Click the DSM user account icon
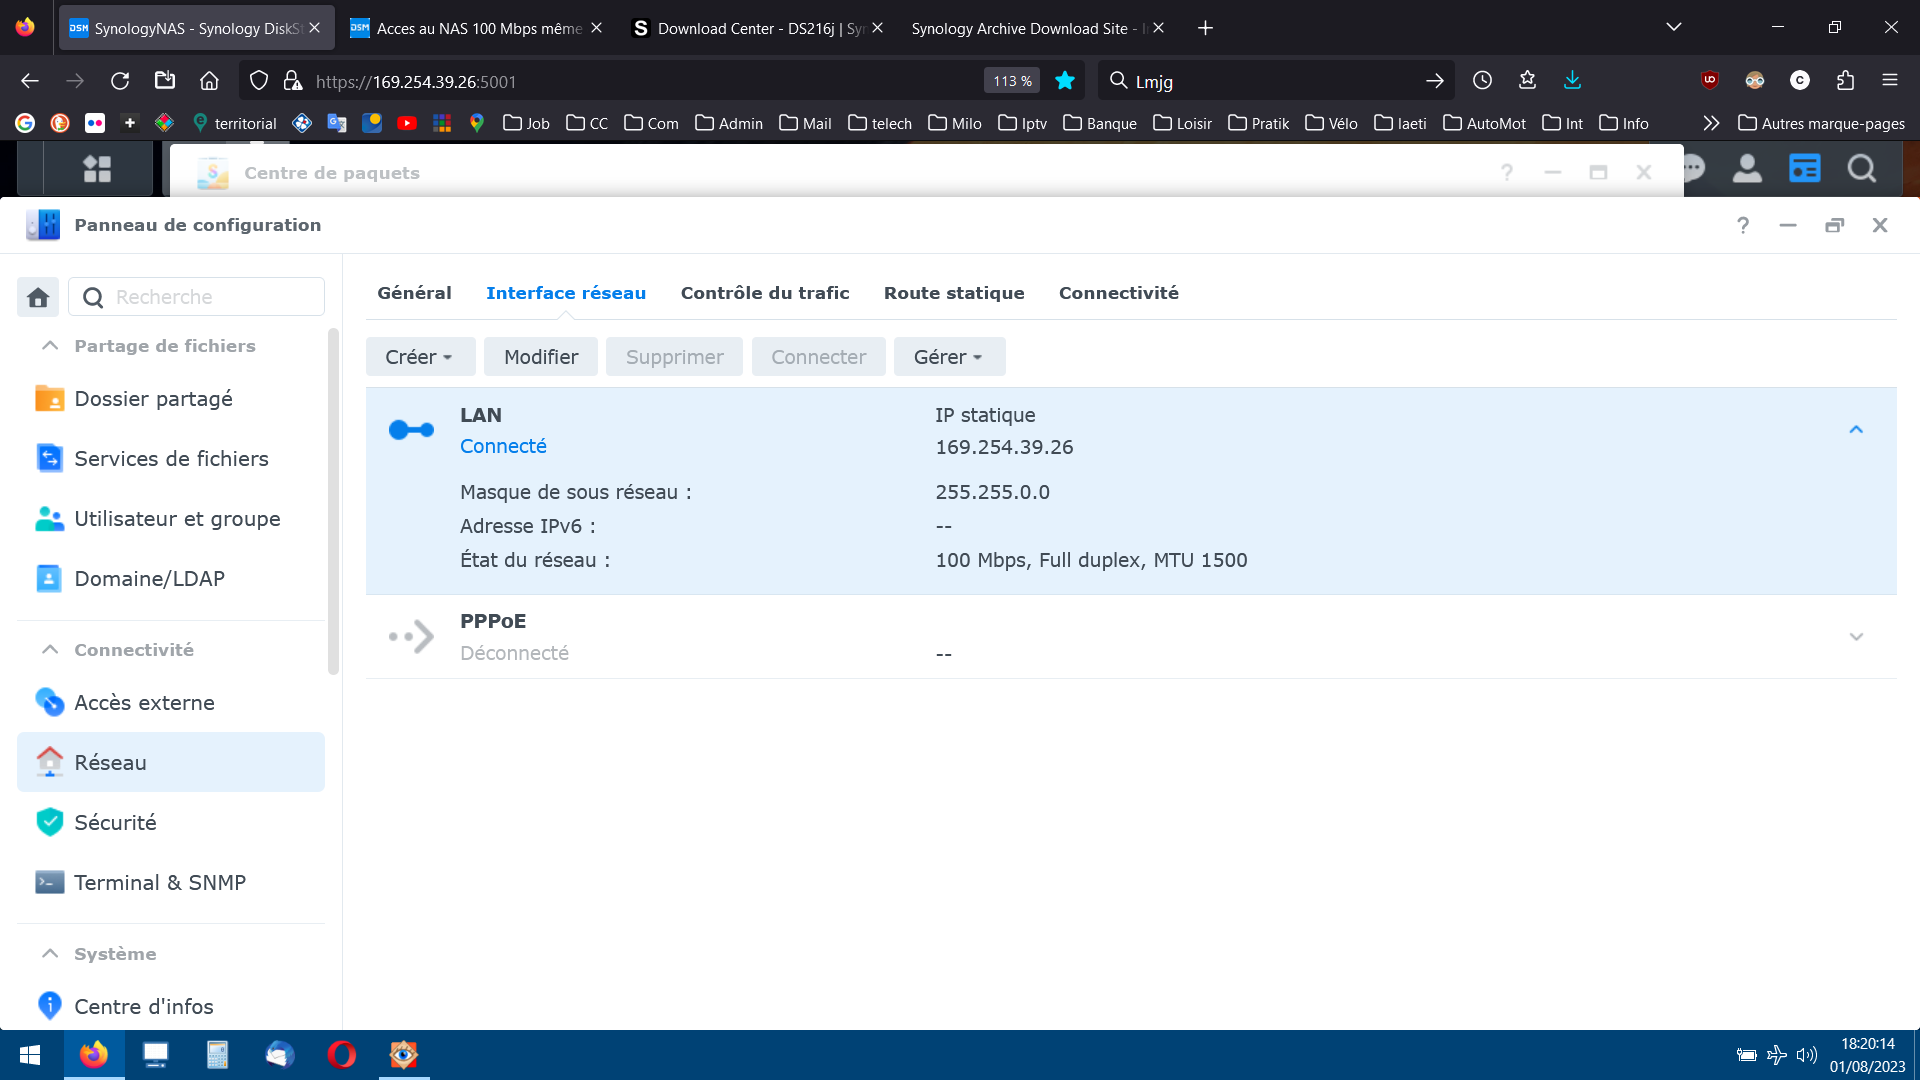The width and height of the screenshot is (1920, 1080). click(1747, 169)
